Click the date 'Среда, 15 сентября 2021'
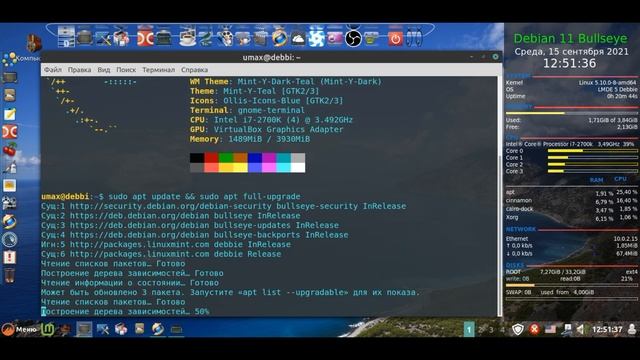Viewport: 640px width, 360px height. click(571, 51)
